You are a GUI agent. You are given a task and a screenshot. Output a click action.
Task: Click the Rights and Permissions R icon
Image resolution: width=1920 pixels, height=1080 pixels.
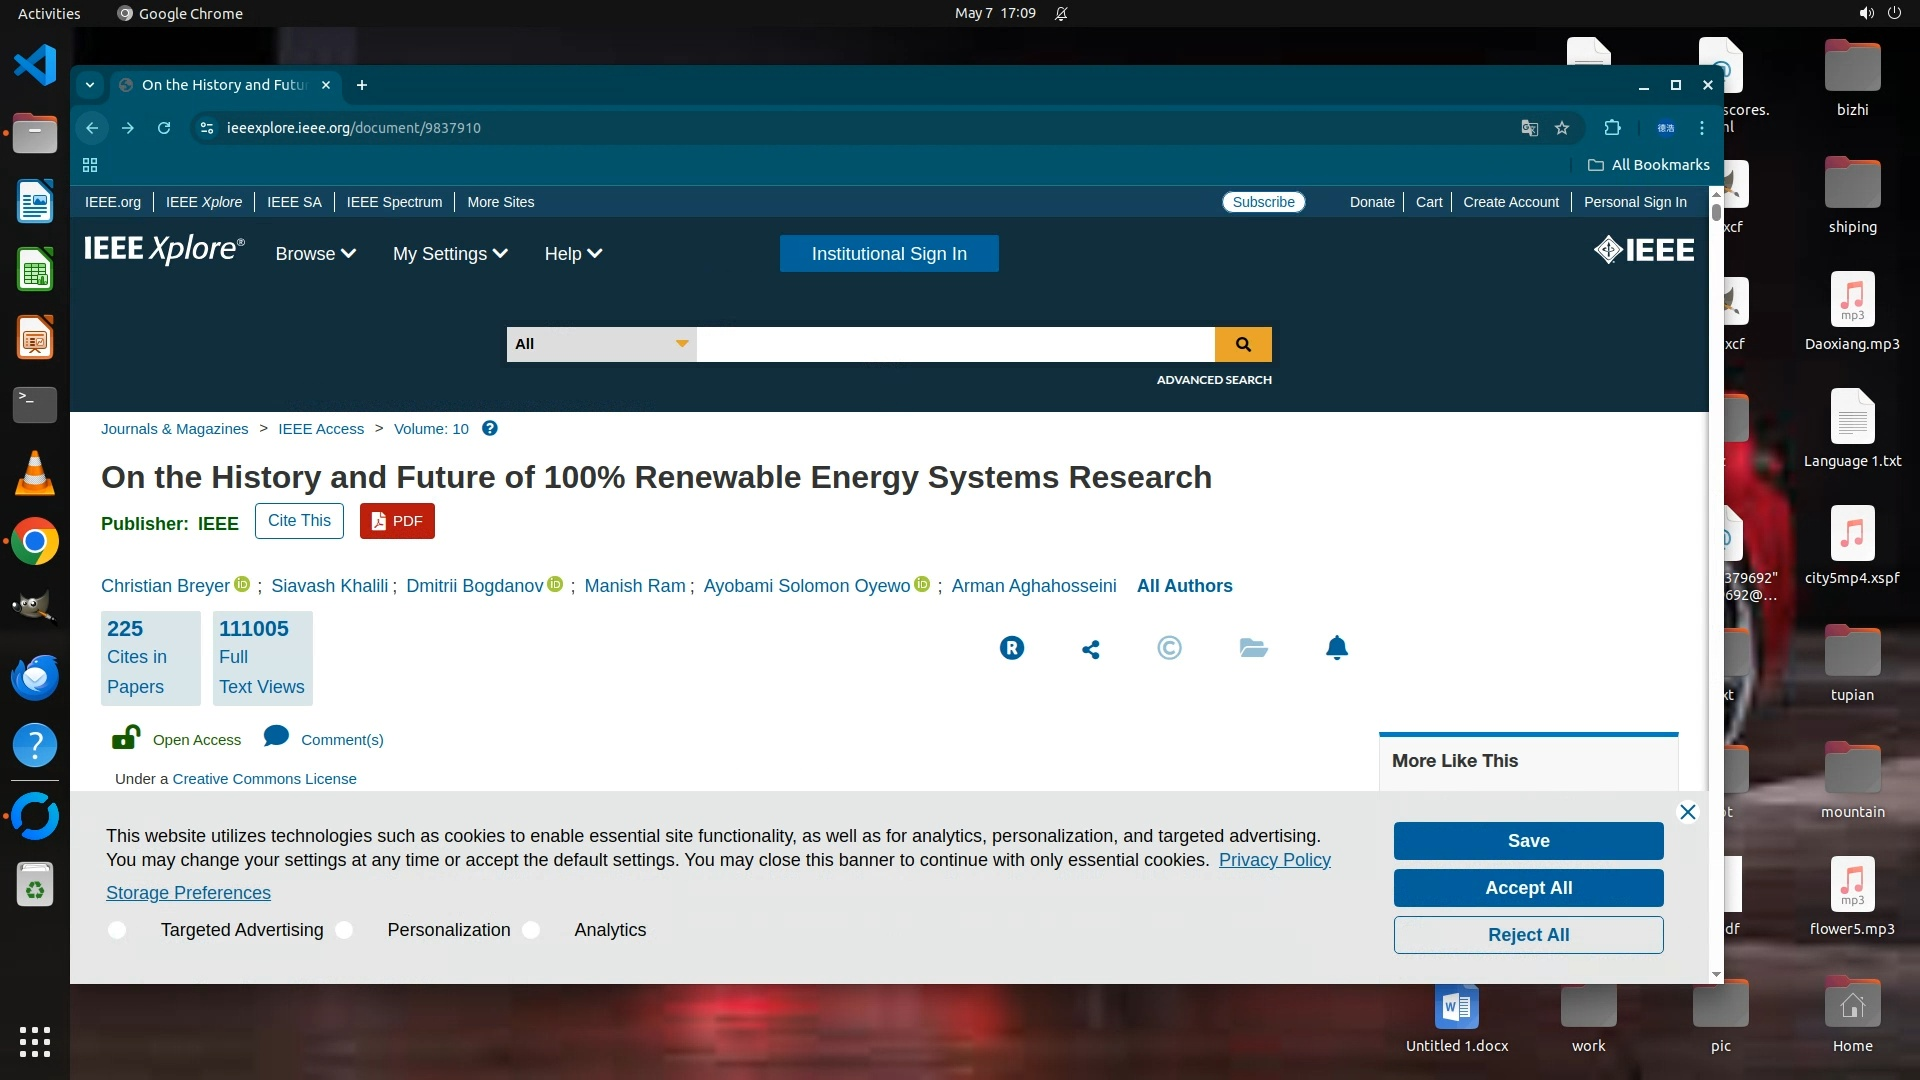(x=1012, y=648)
